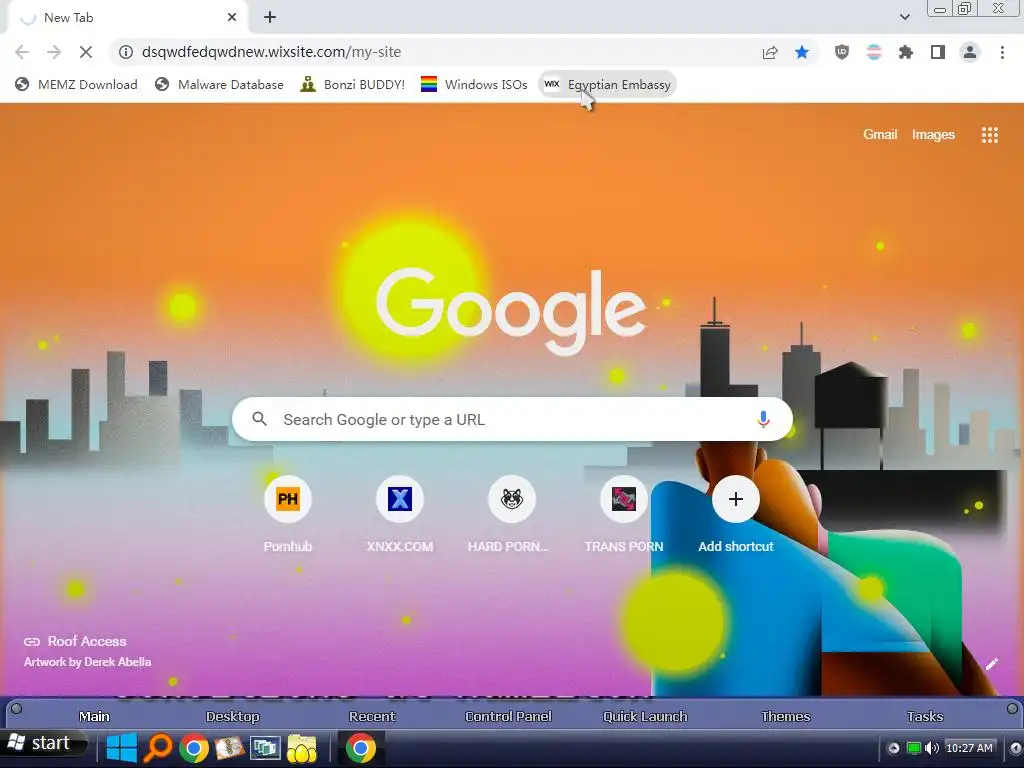The height and width of the screenshot is (768, 1024).
Task: Click the 10:27 AM system clock
Action: (969, 748)
